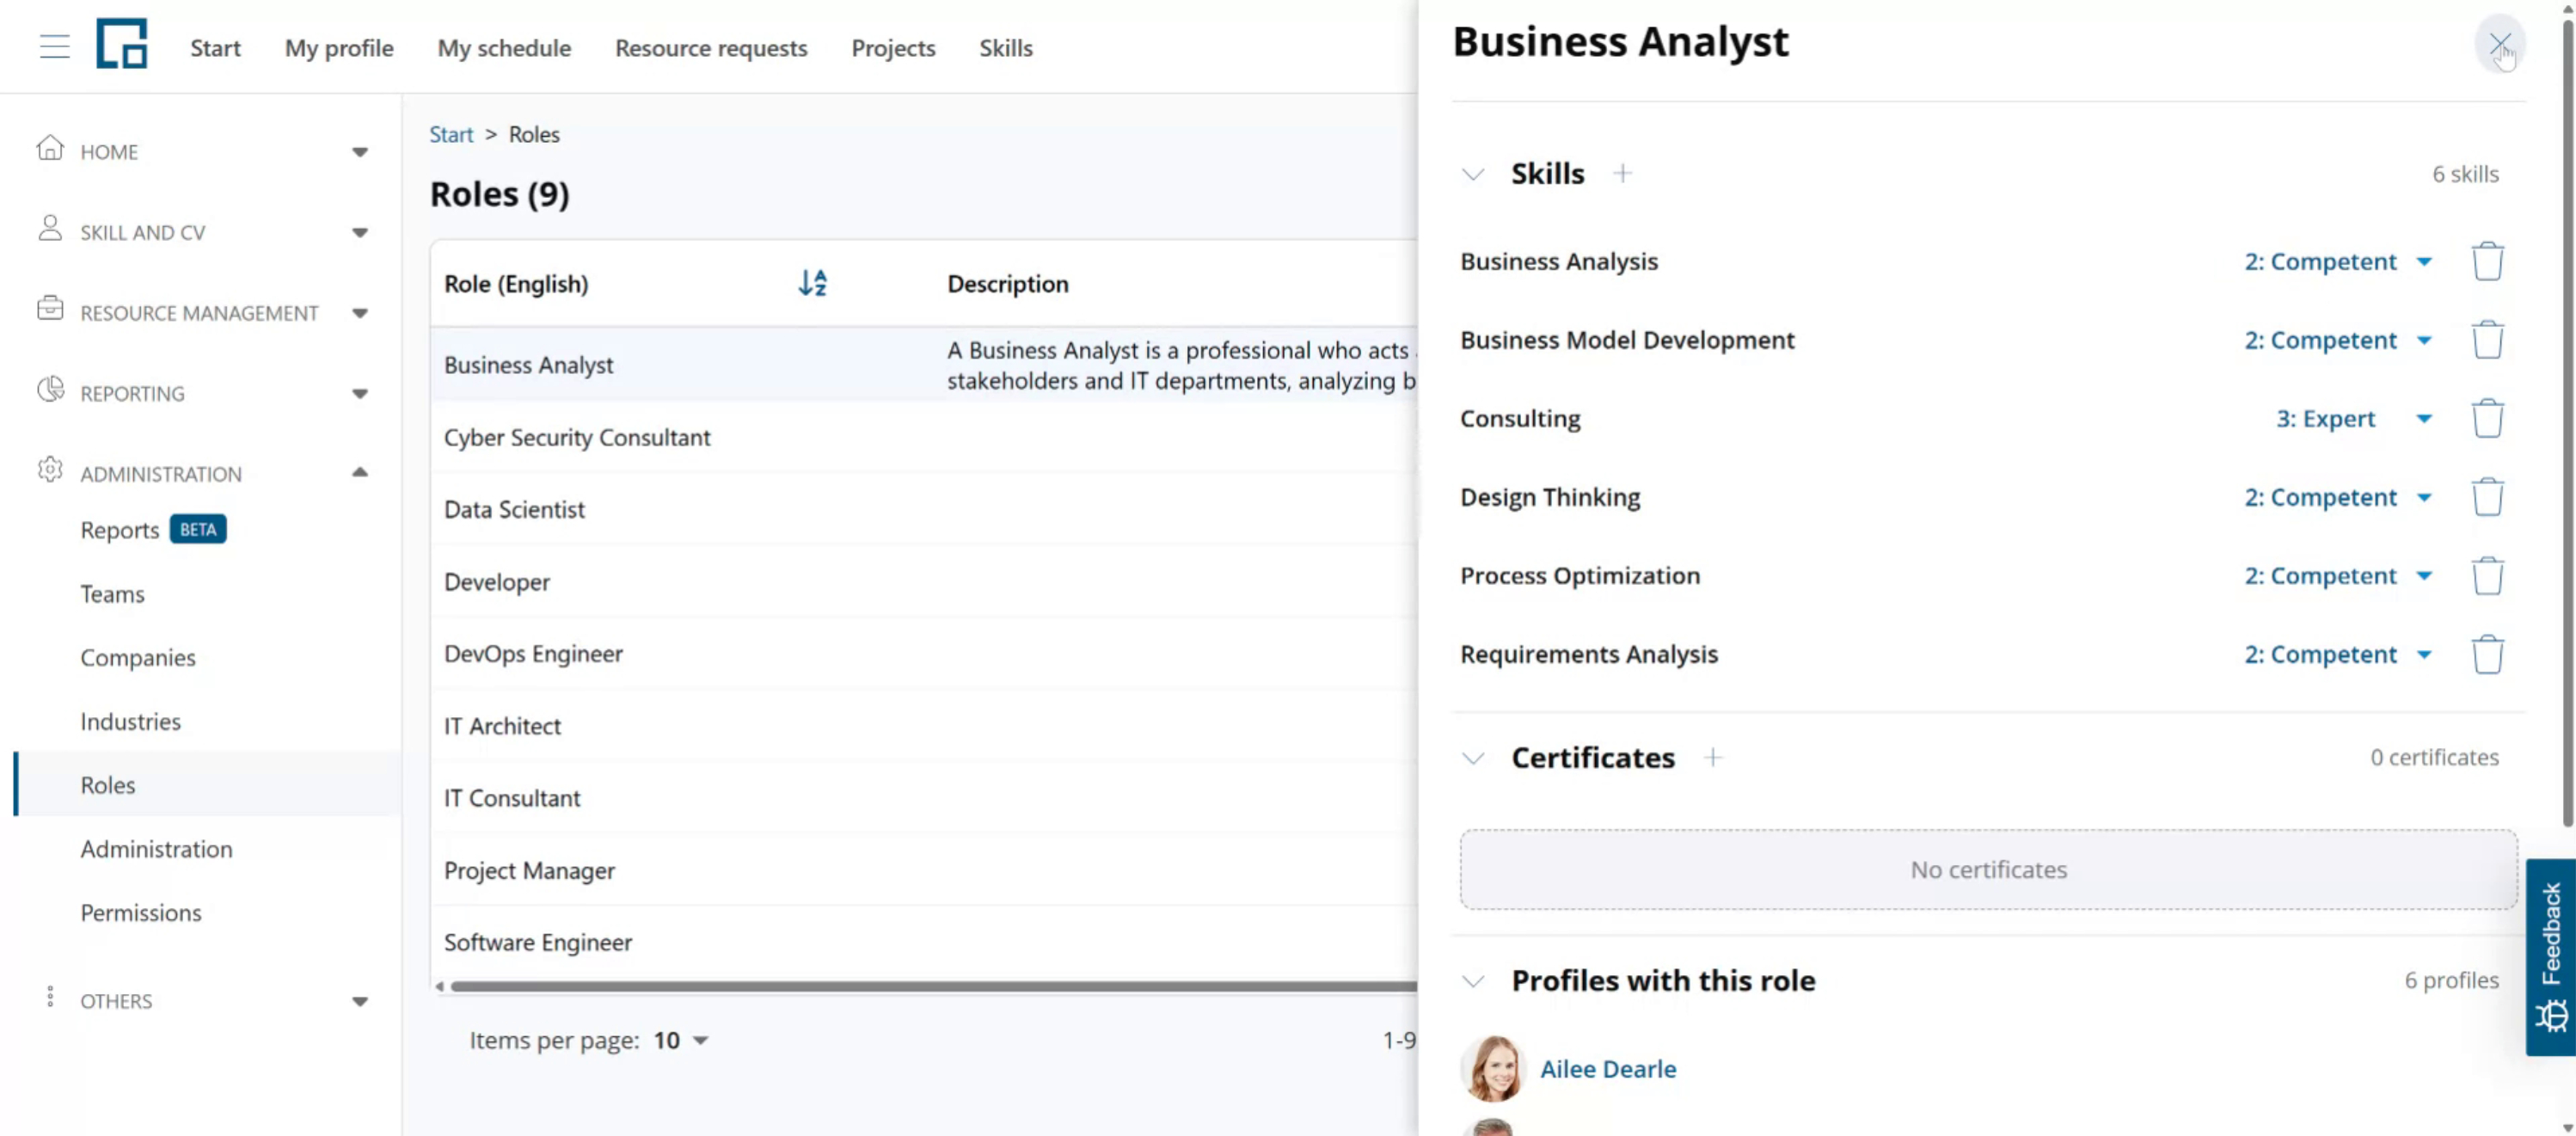Open the hamburger menu icon
Viewport: 2576px width, 1136px height.
coord(55,47)
